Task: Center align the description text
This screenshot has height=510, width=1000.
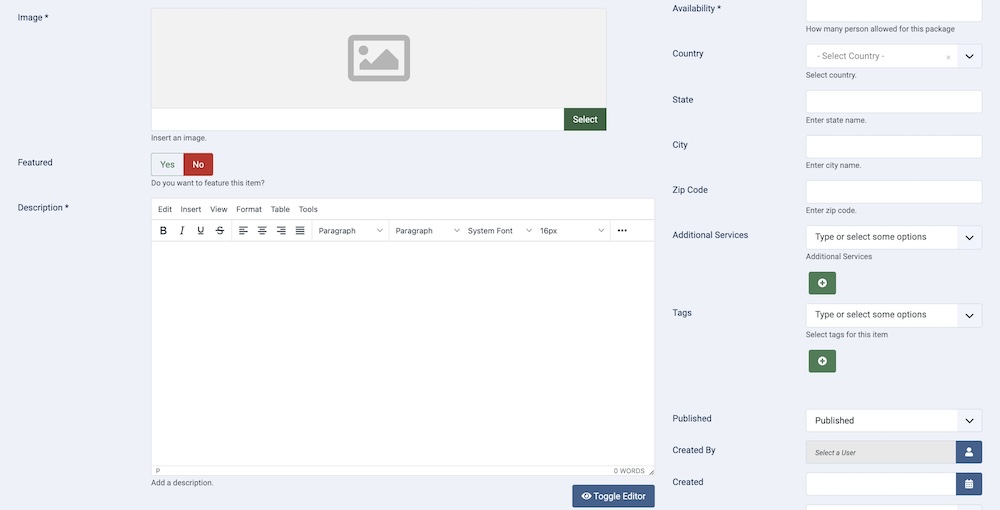Action: [x=262, y=231]
